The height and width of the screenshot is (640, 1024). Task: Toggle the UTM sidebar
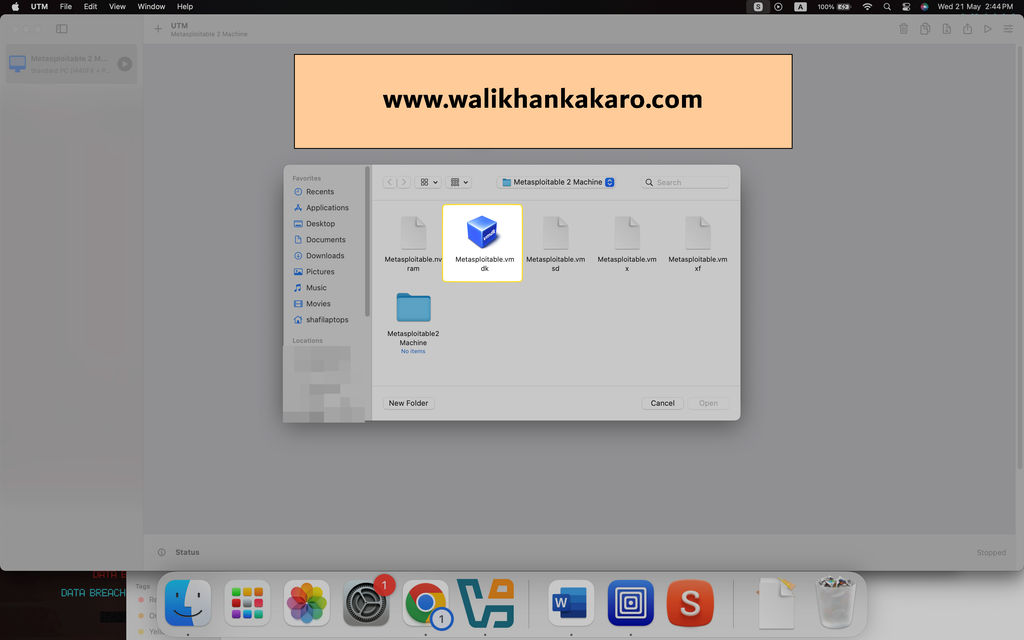click(x=62, y=29)
